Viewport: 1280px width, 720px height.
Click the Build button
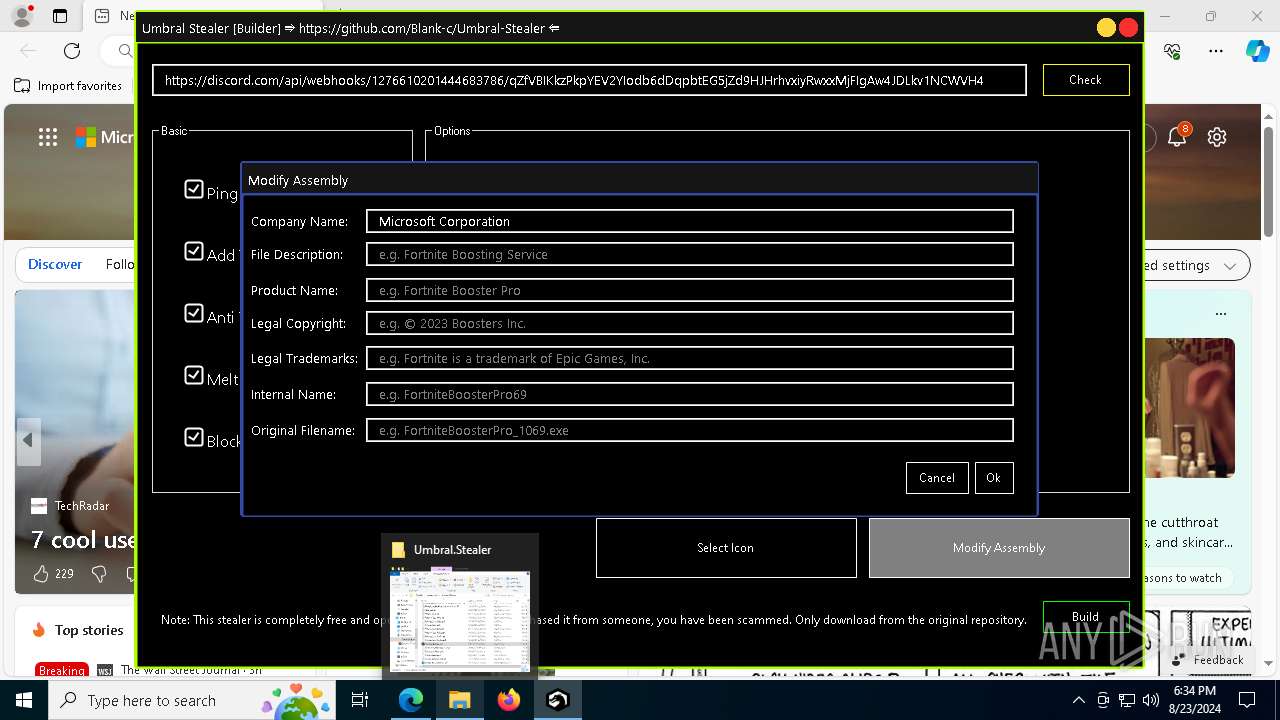(x=1086, y=616)
